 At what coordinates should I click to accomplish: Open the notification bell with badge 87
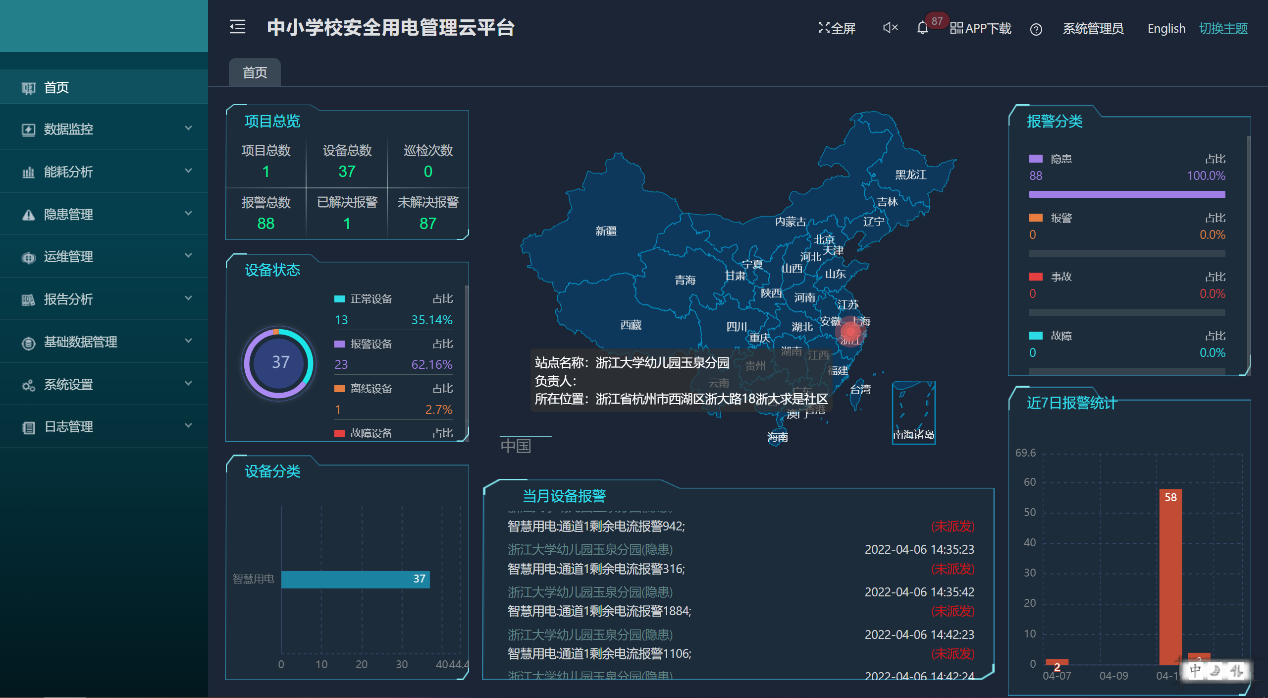pos(923,28)
